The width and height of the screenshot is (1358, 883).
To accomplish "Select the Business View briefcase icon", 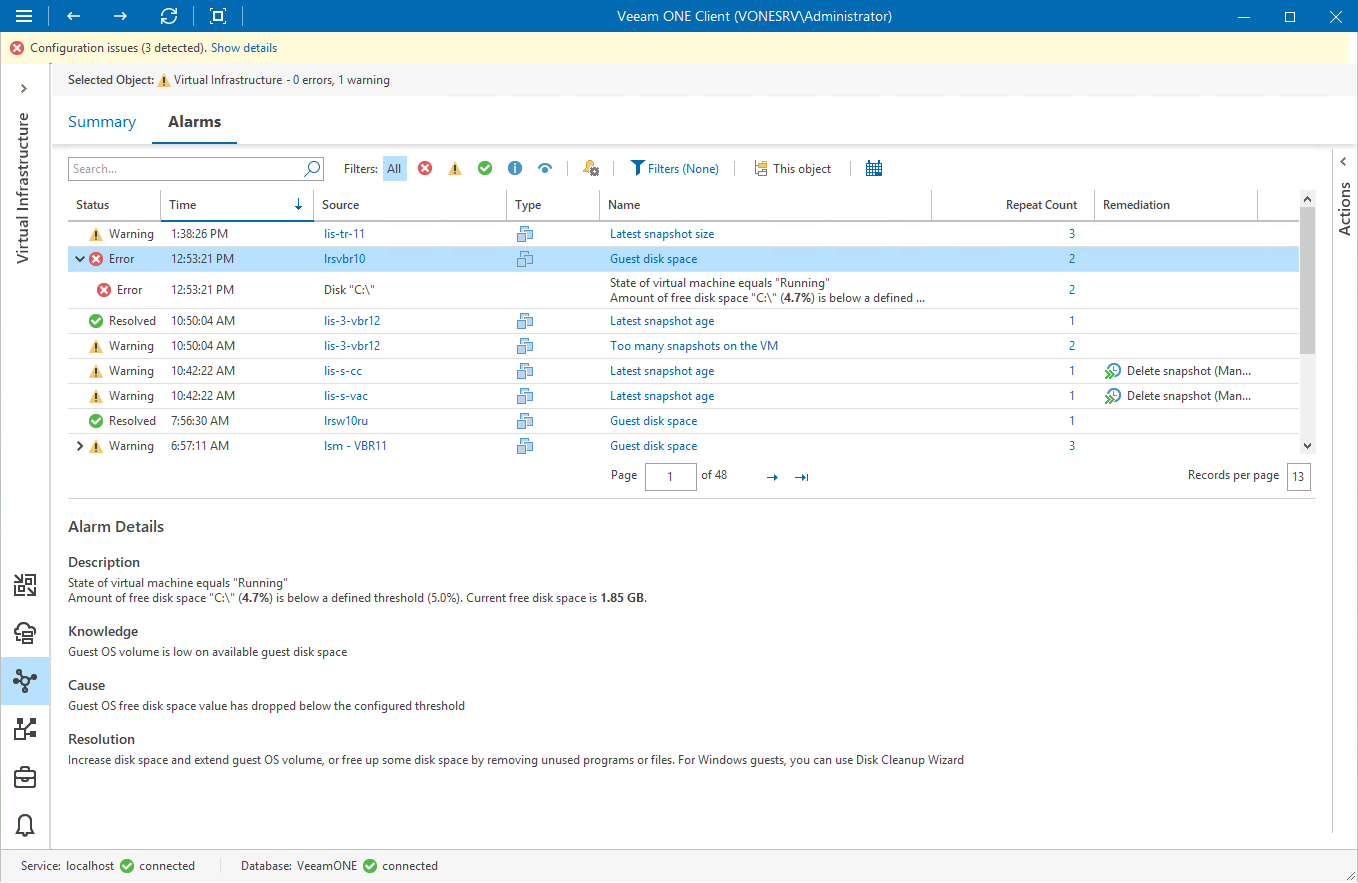I will [25, 777].
